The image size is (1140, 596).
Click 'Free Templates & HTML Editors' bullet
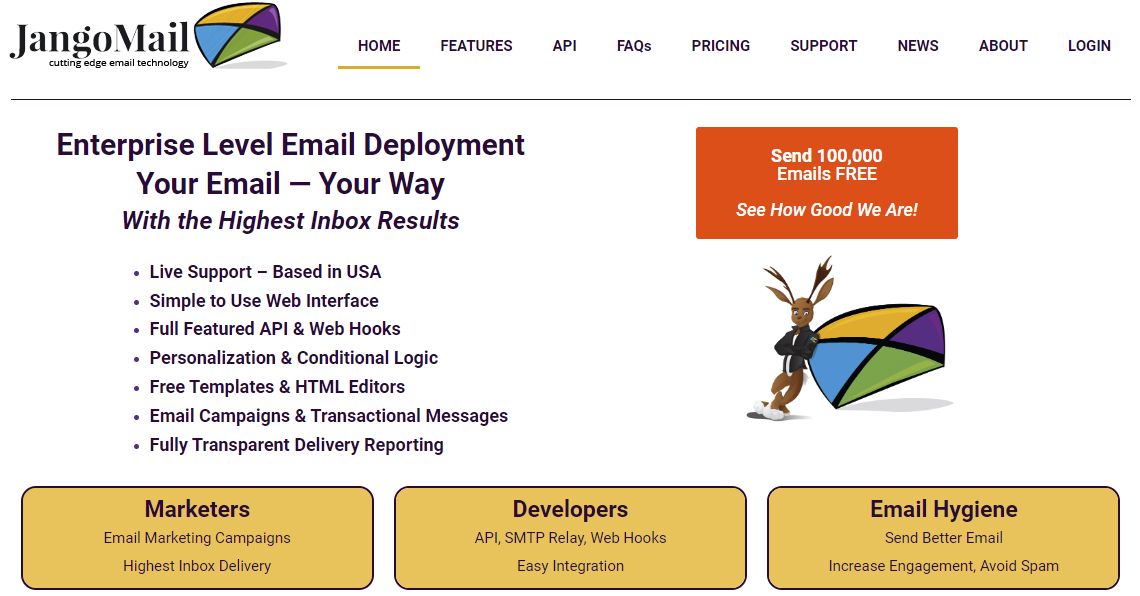point(277,387)
